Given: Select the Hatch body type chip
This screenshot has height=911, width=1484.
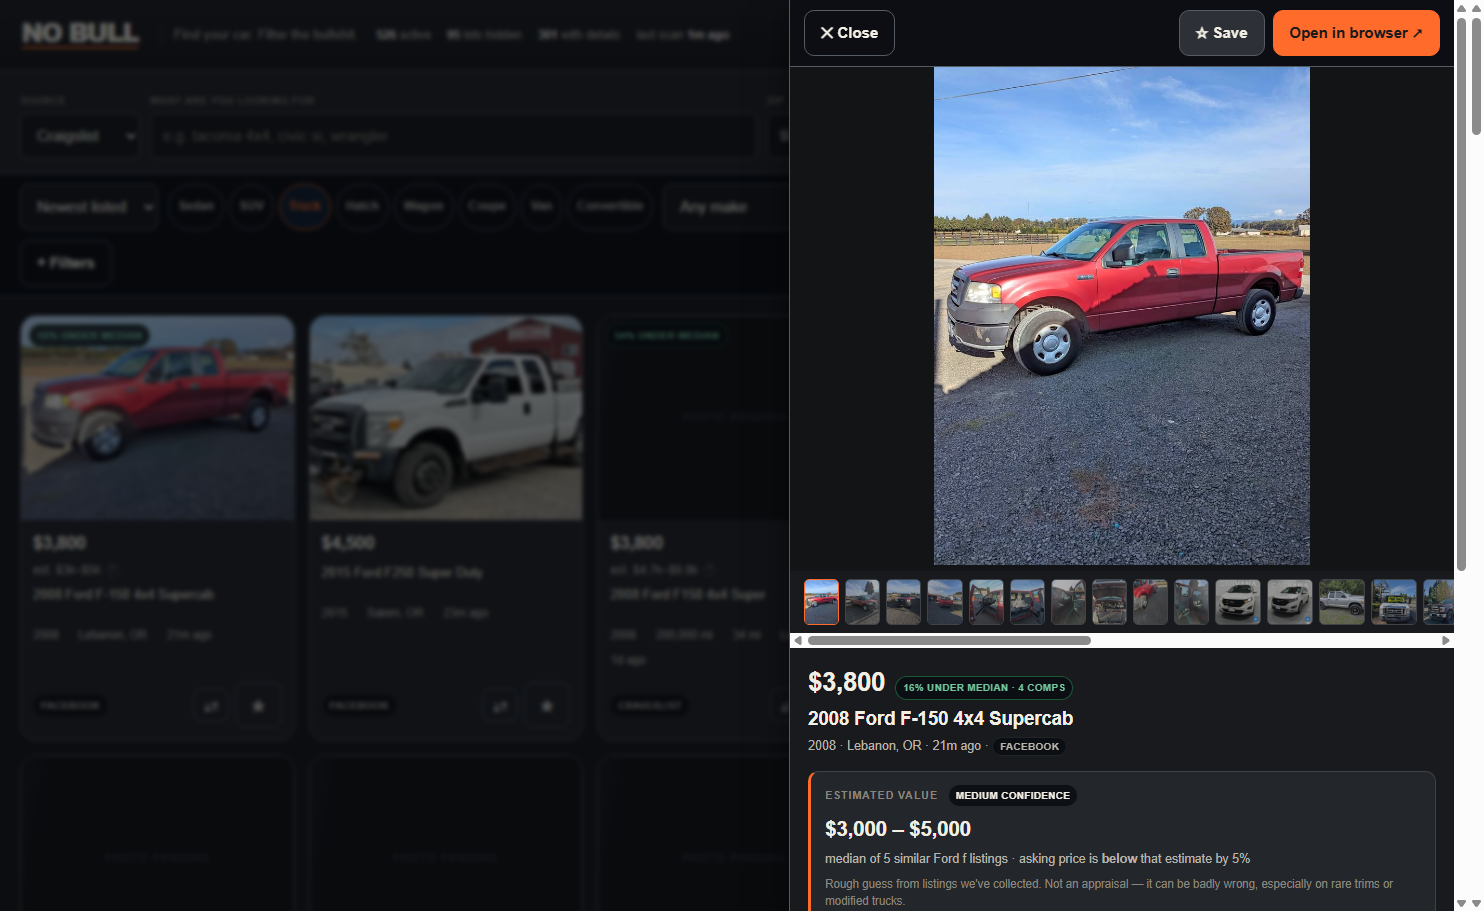Looking at the screenshot, I should pyautogui.click(x=362, y=206).
